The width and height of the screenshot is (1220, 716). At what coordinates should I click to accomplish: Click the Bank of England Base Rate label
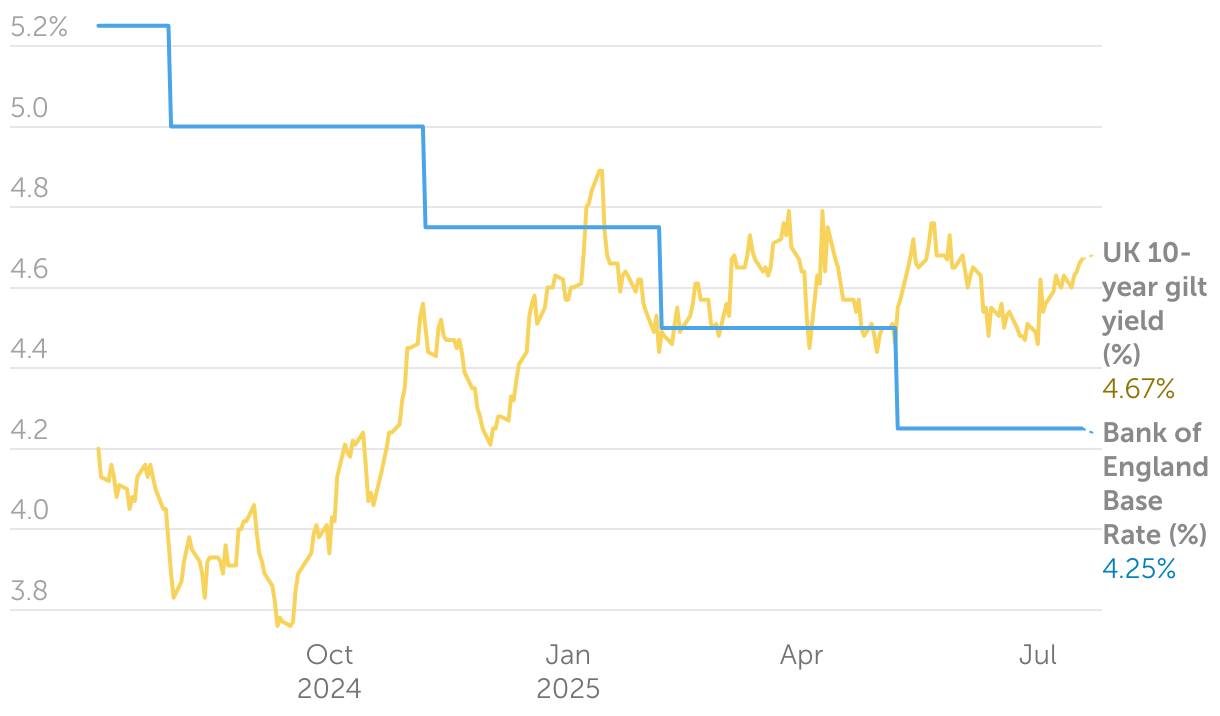coord(1155,482)
